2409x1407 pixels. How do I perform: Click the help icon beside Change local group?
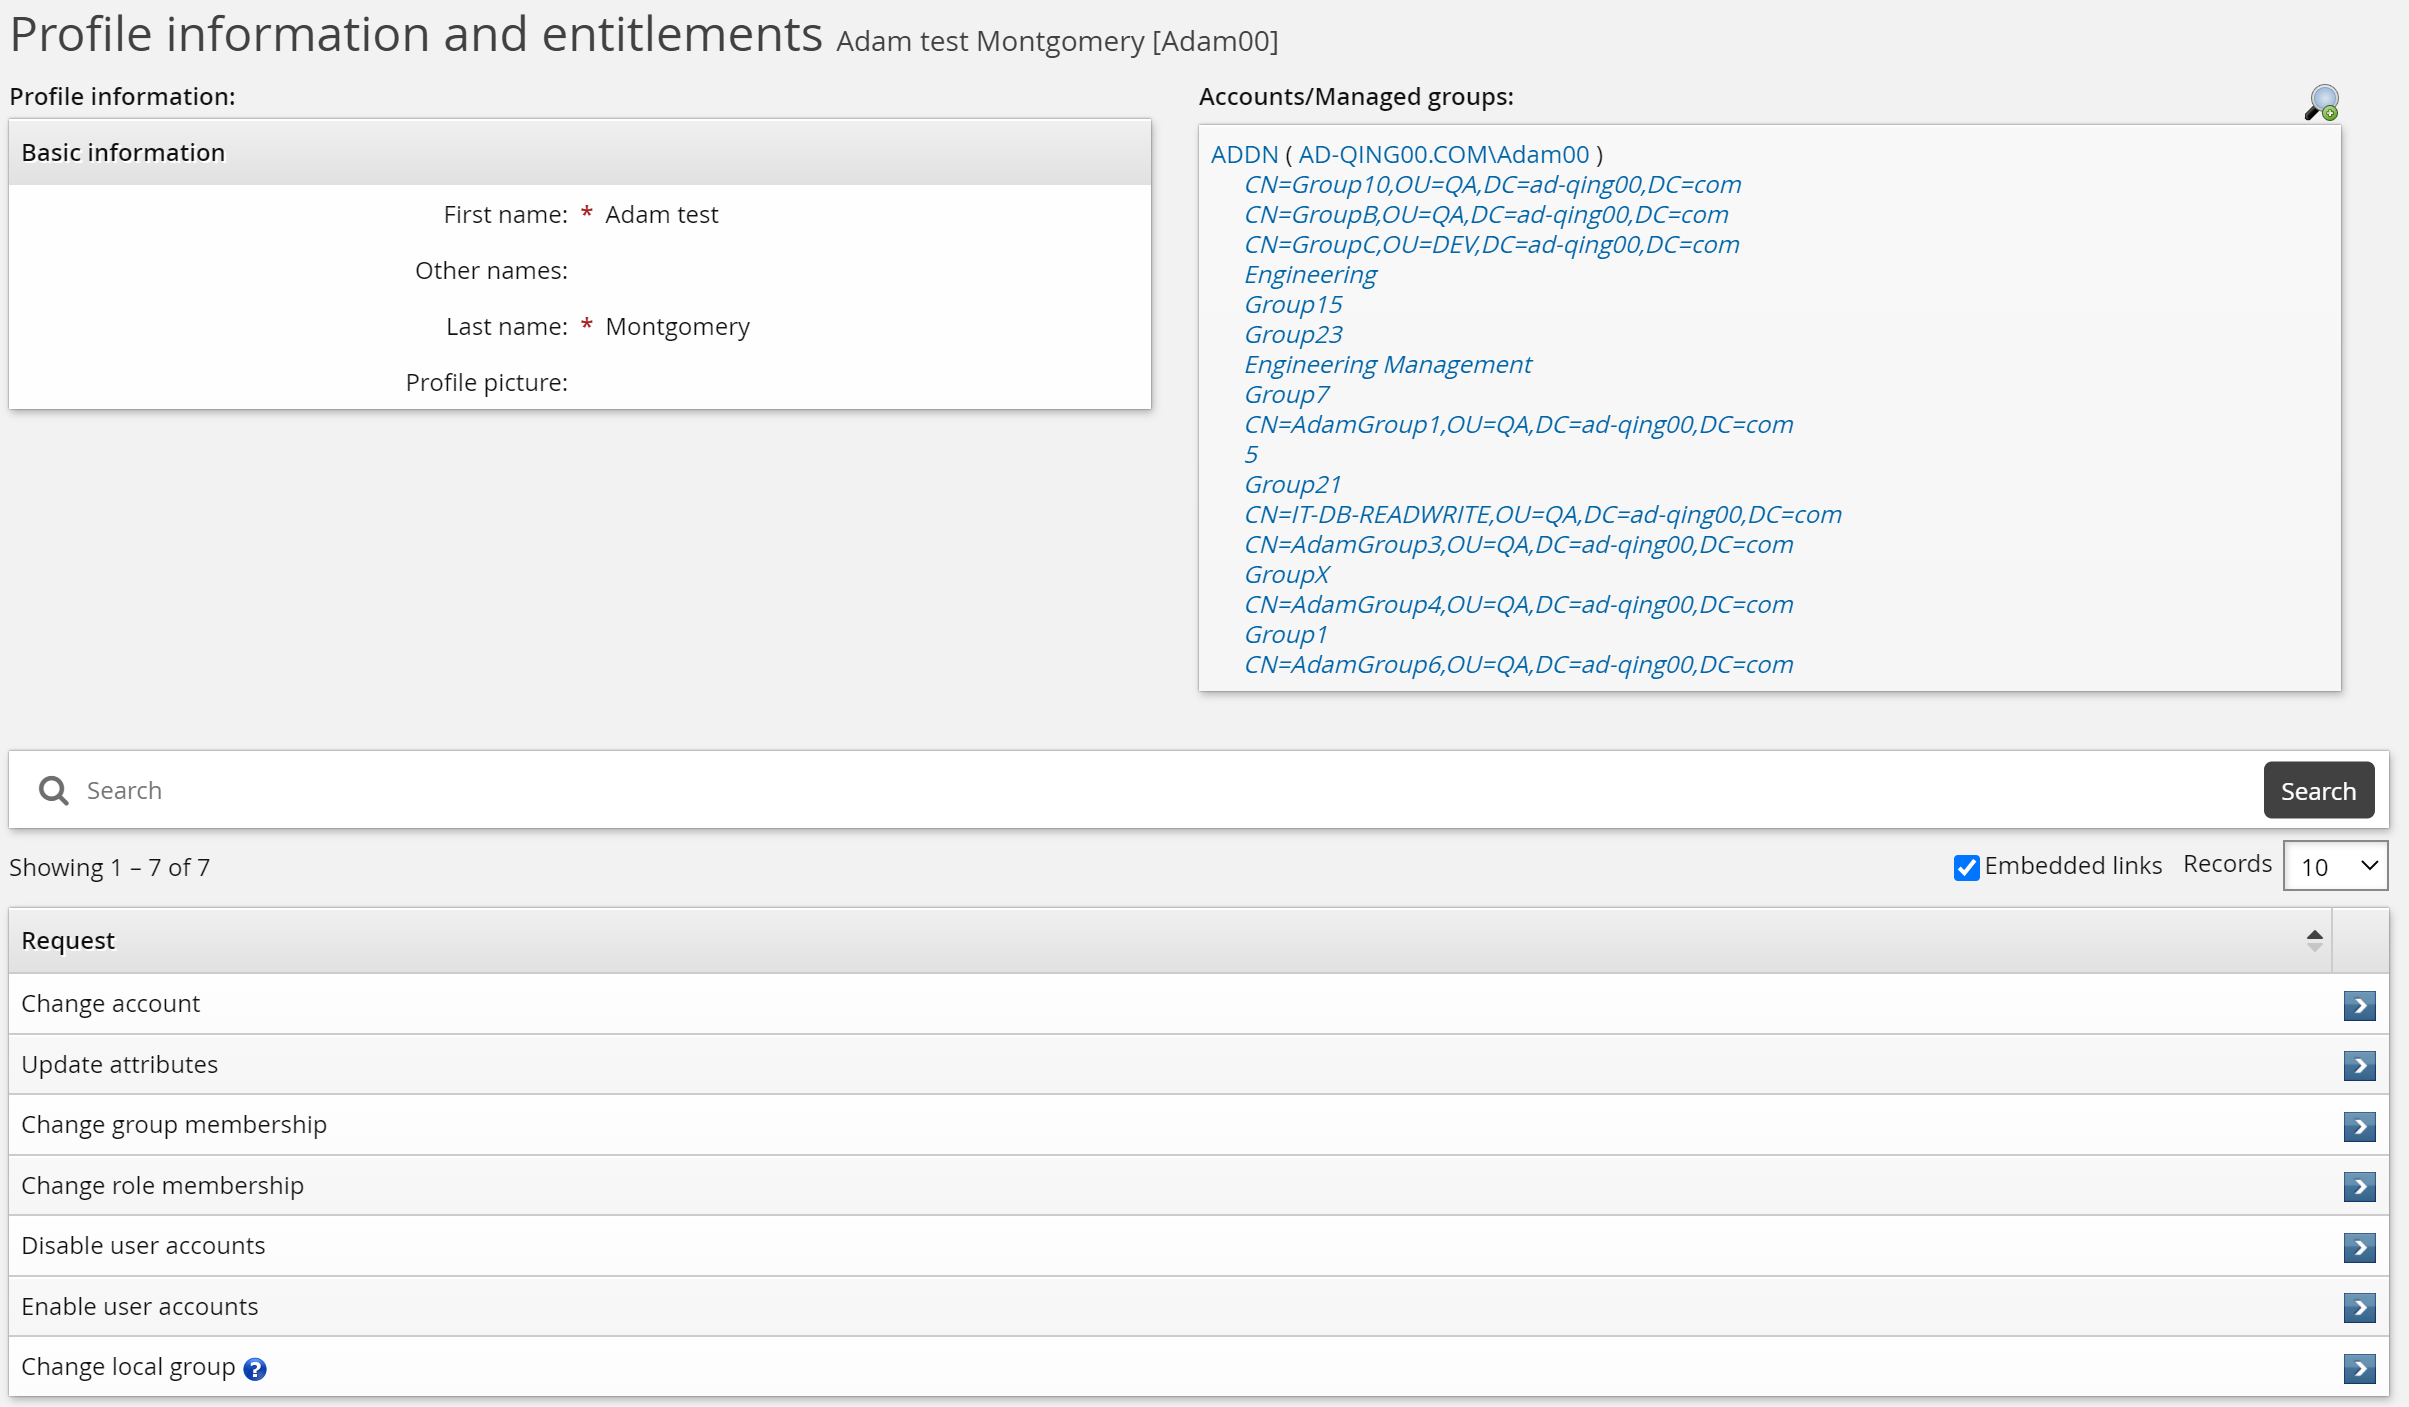tap(255, 1369)
